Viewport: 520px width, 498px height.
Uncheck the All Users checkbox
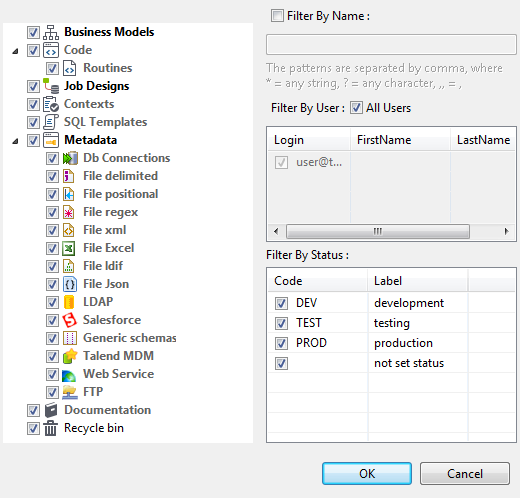356,108
